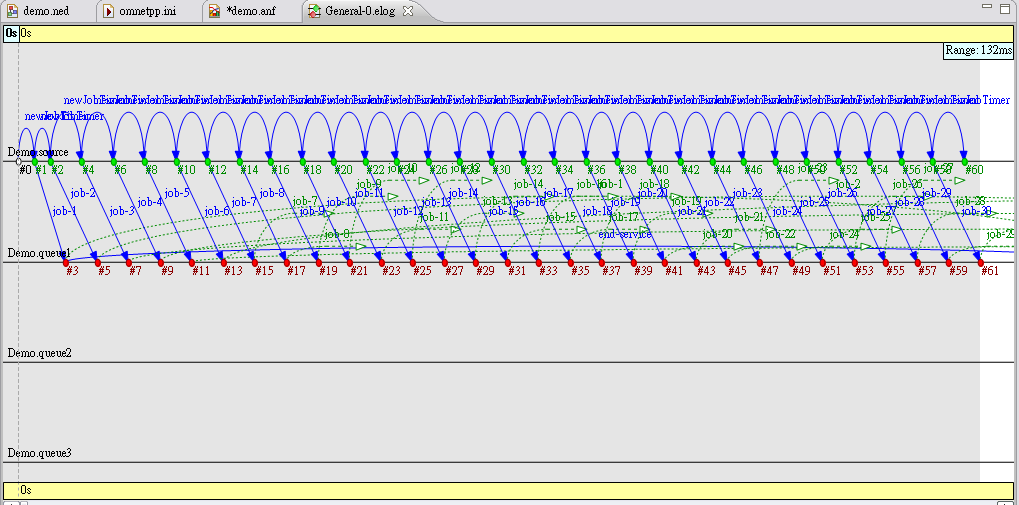Close the General-0.elog tab
The width and height of the screenshot is (1019, 505).
[407, 11]
